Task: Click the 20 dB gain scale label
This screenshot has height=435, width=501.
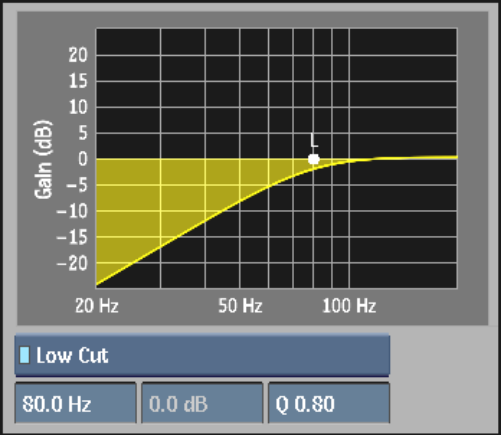Action: pyautogui.click(x=78, y=54)
